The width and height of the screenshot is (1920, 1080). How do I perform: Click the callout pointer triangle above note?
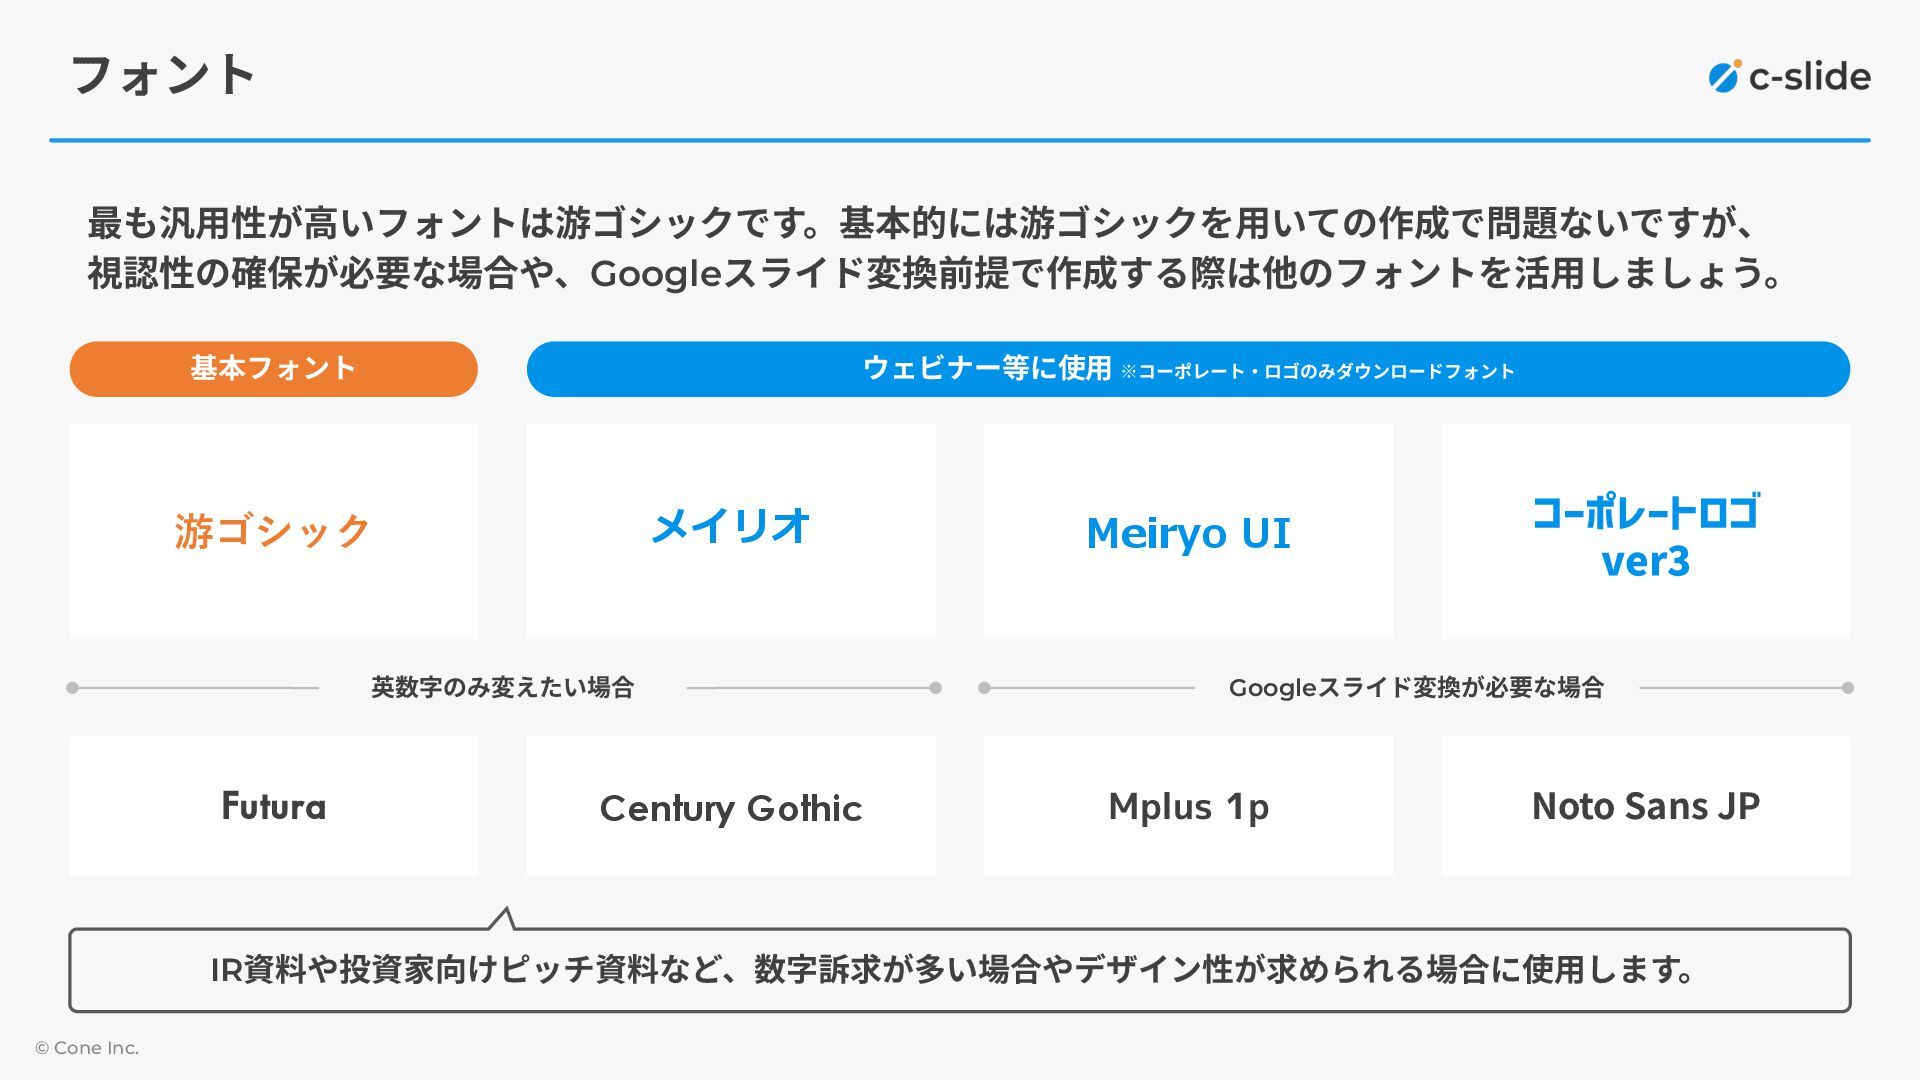[x=503, y=920]
